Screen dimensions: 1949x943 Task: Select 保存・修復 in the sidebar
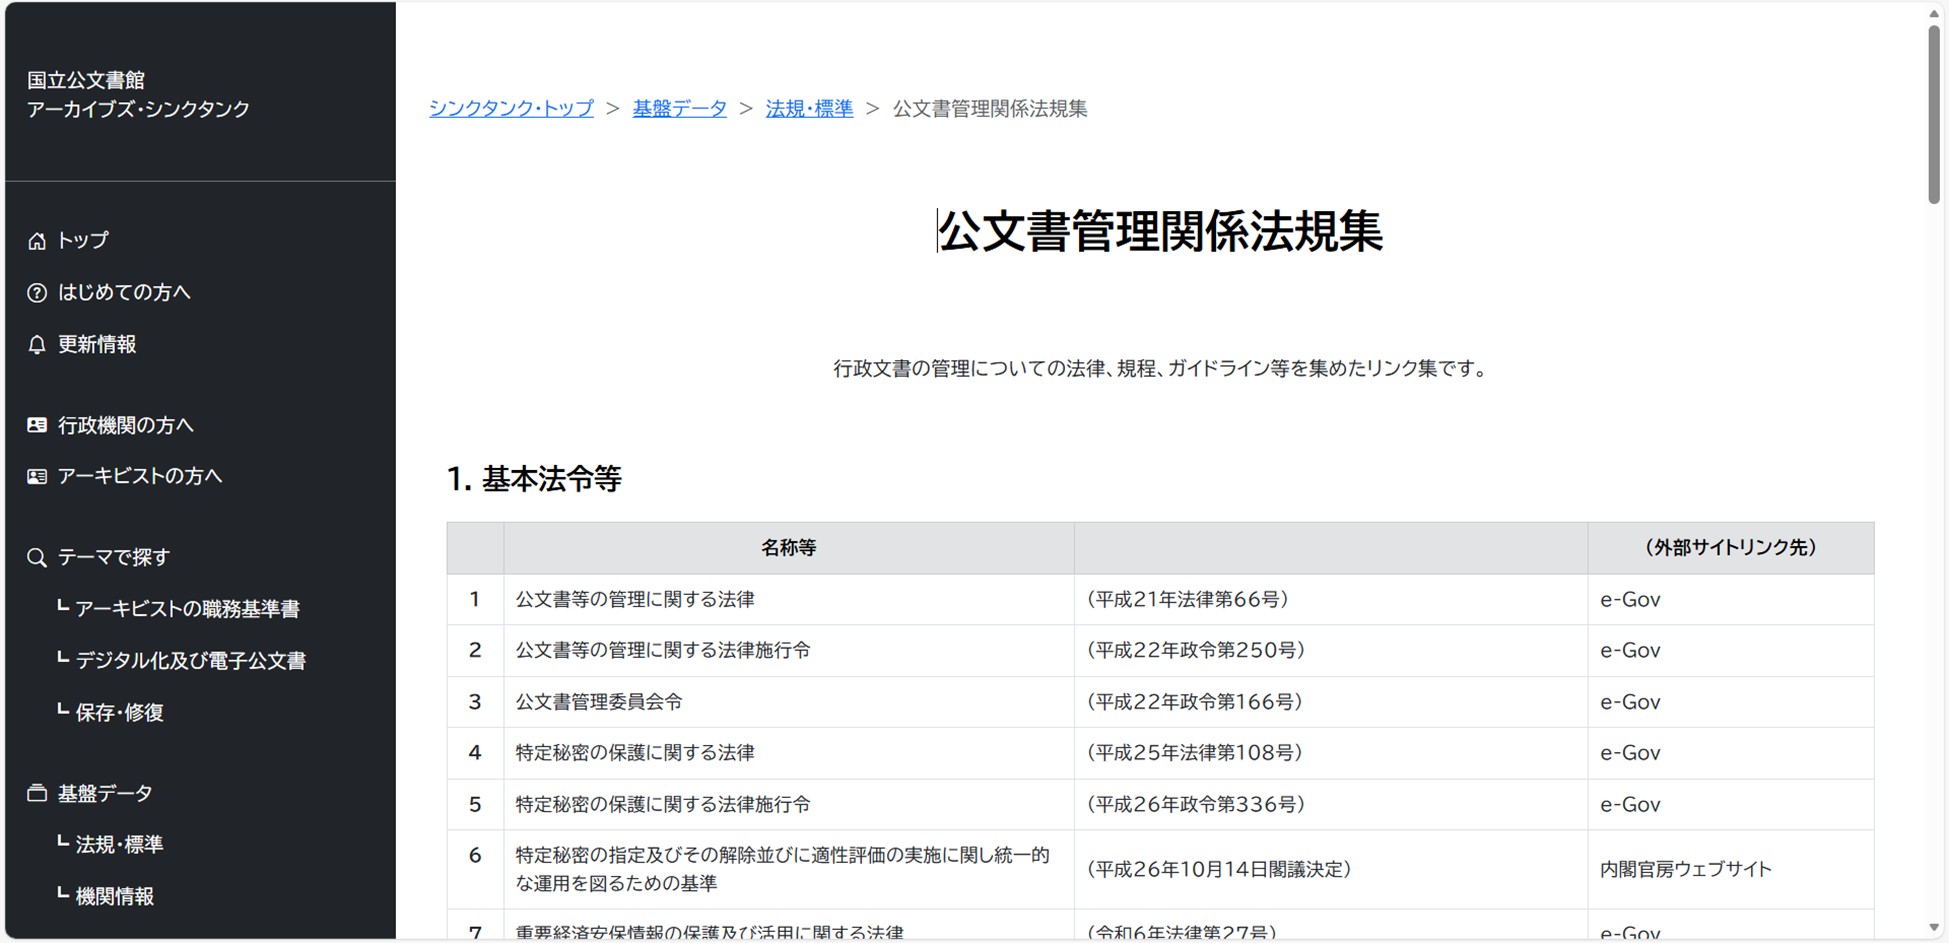tap(119, 713)
